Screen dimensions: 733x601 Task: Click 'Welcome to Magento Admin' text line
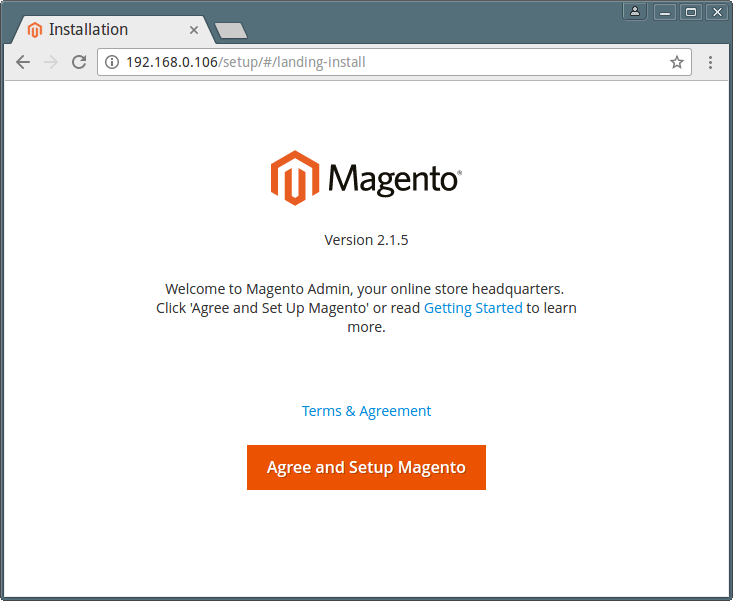pyautogui.click(x=364, y=289)
